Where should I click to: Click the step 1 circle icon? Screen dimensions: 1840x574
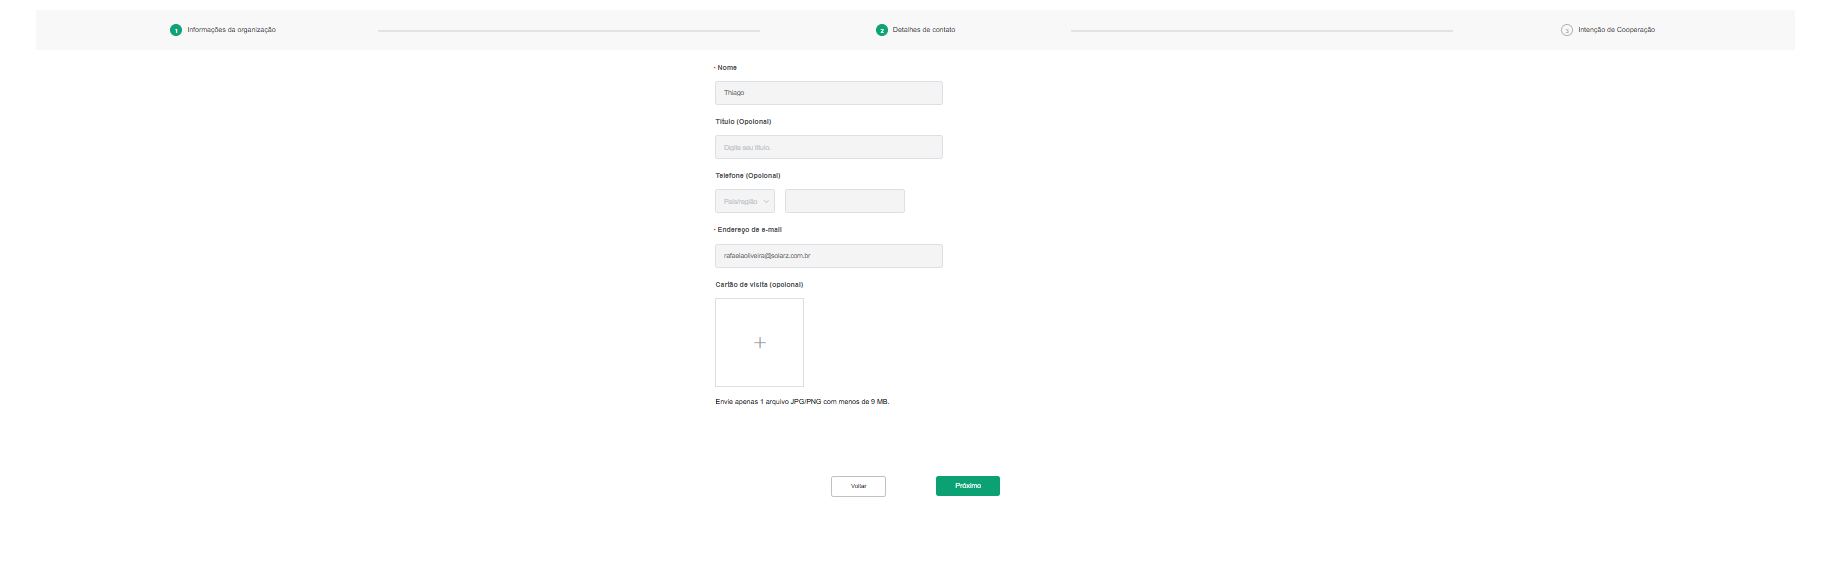pos(176,30)
